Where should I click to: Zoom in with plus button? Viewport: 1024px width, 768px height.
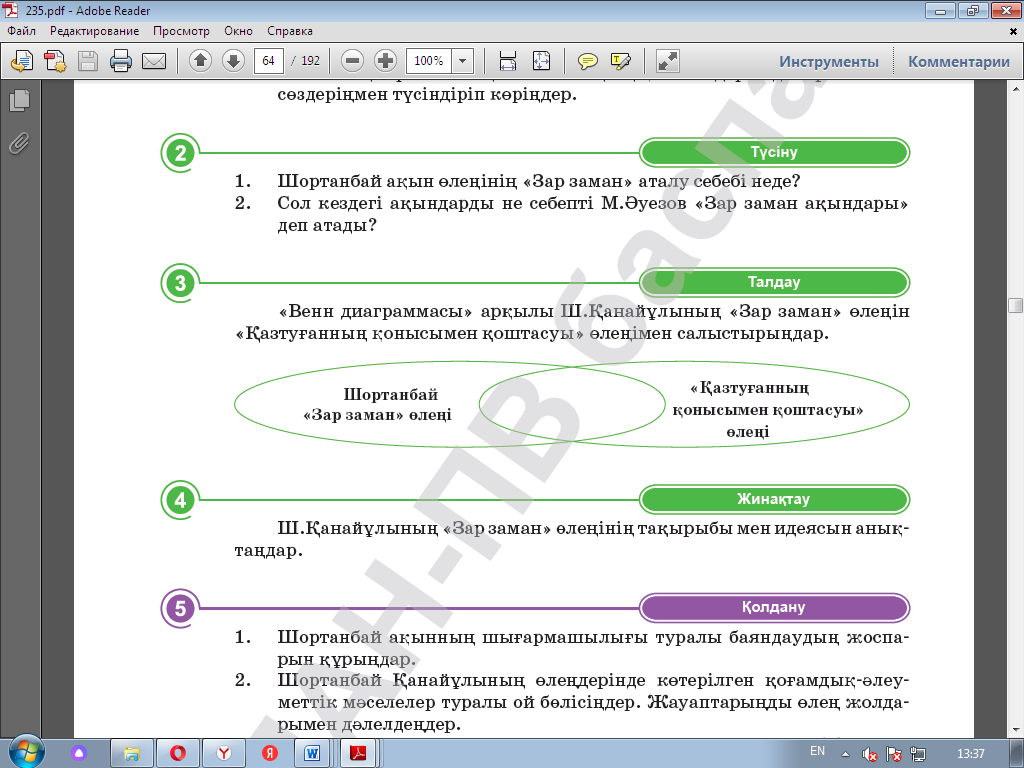[385, 61]
